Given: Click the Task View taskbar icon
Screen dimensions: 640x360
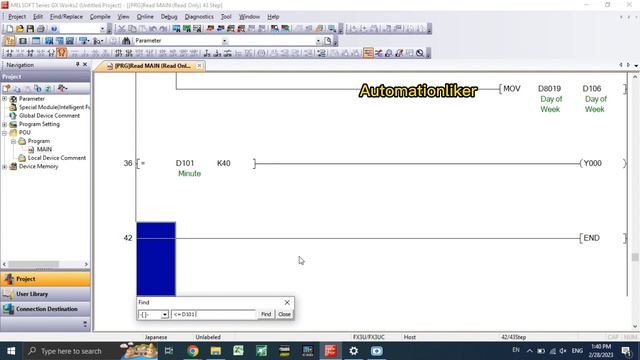Looking at the screenshot, I should [x=169, y=351].
